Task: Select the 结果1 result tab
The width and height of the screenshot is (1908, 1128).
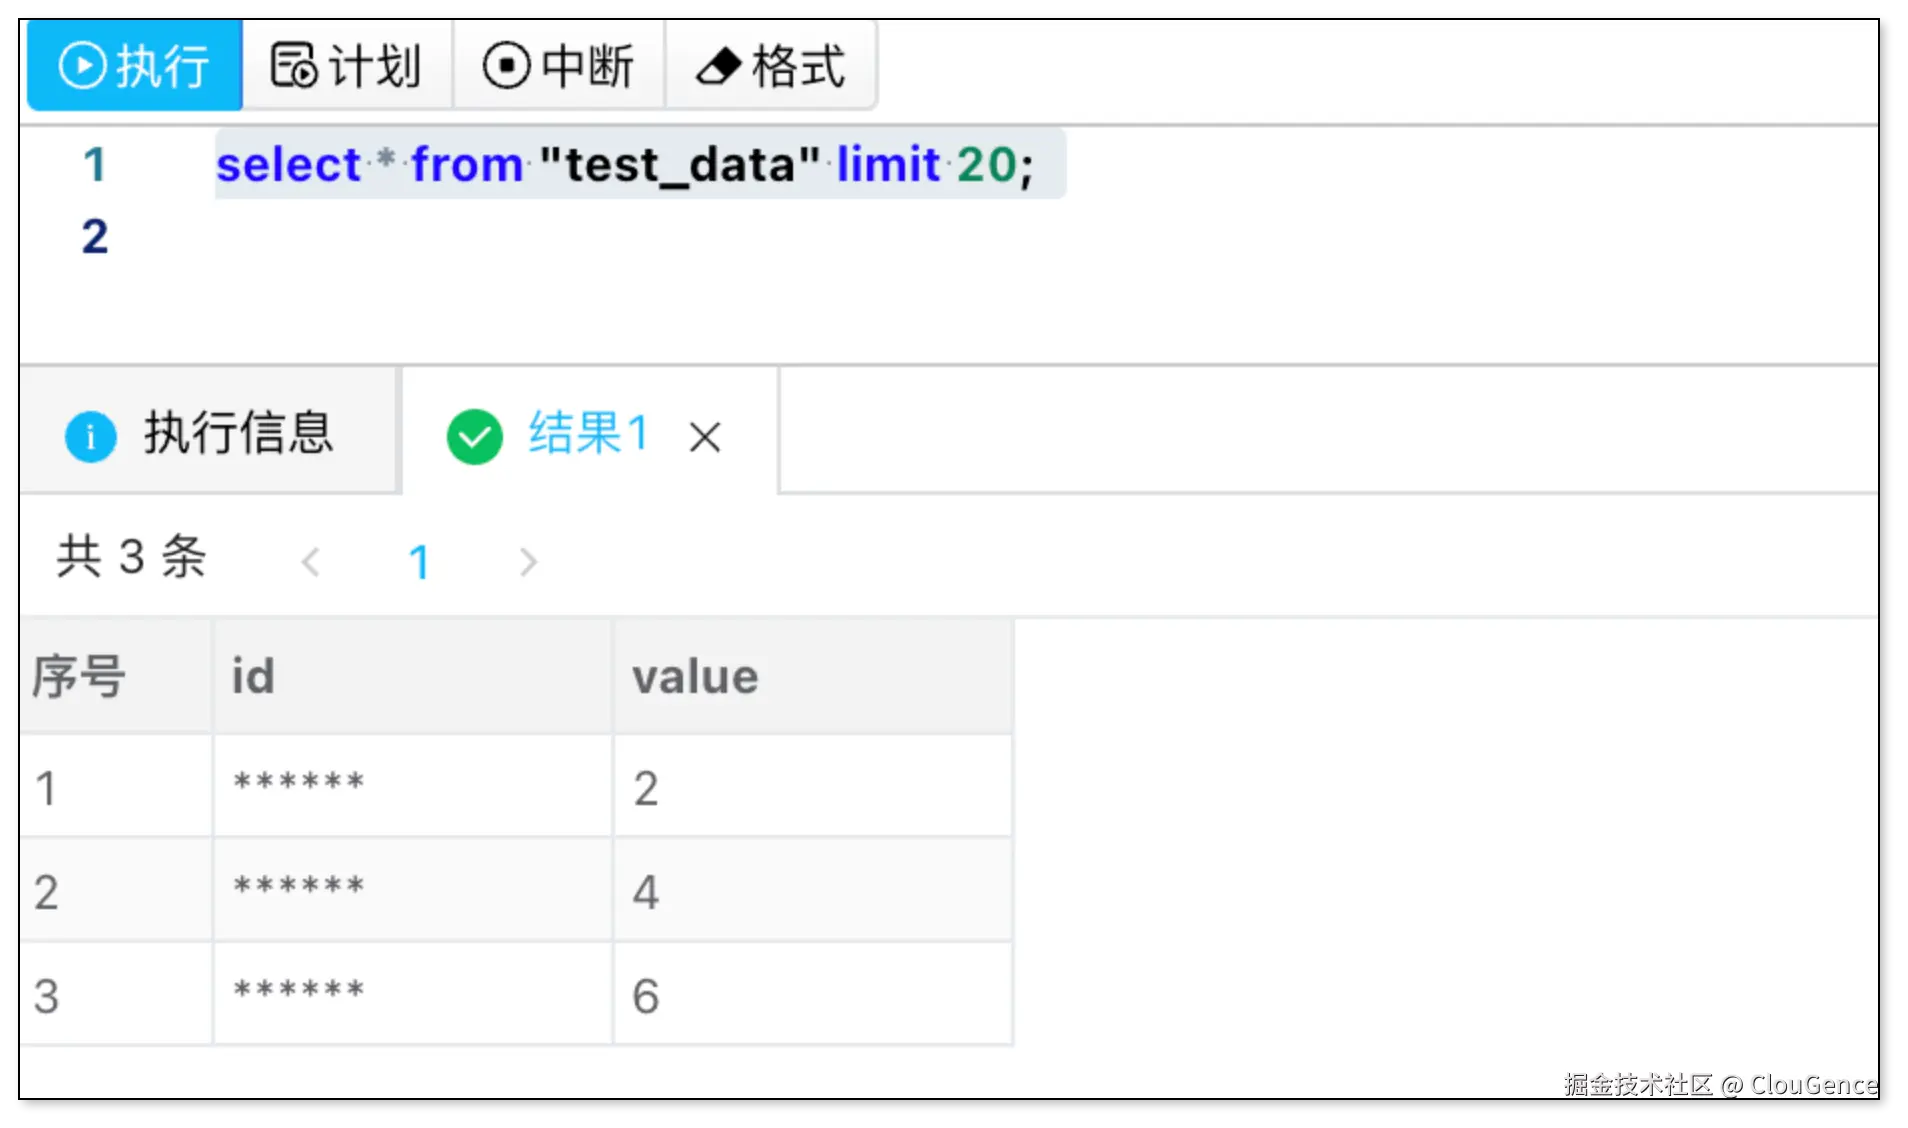Action: coord(589,432)
